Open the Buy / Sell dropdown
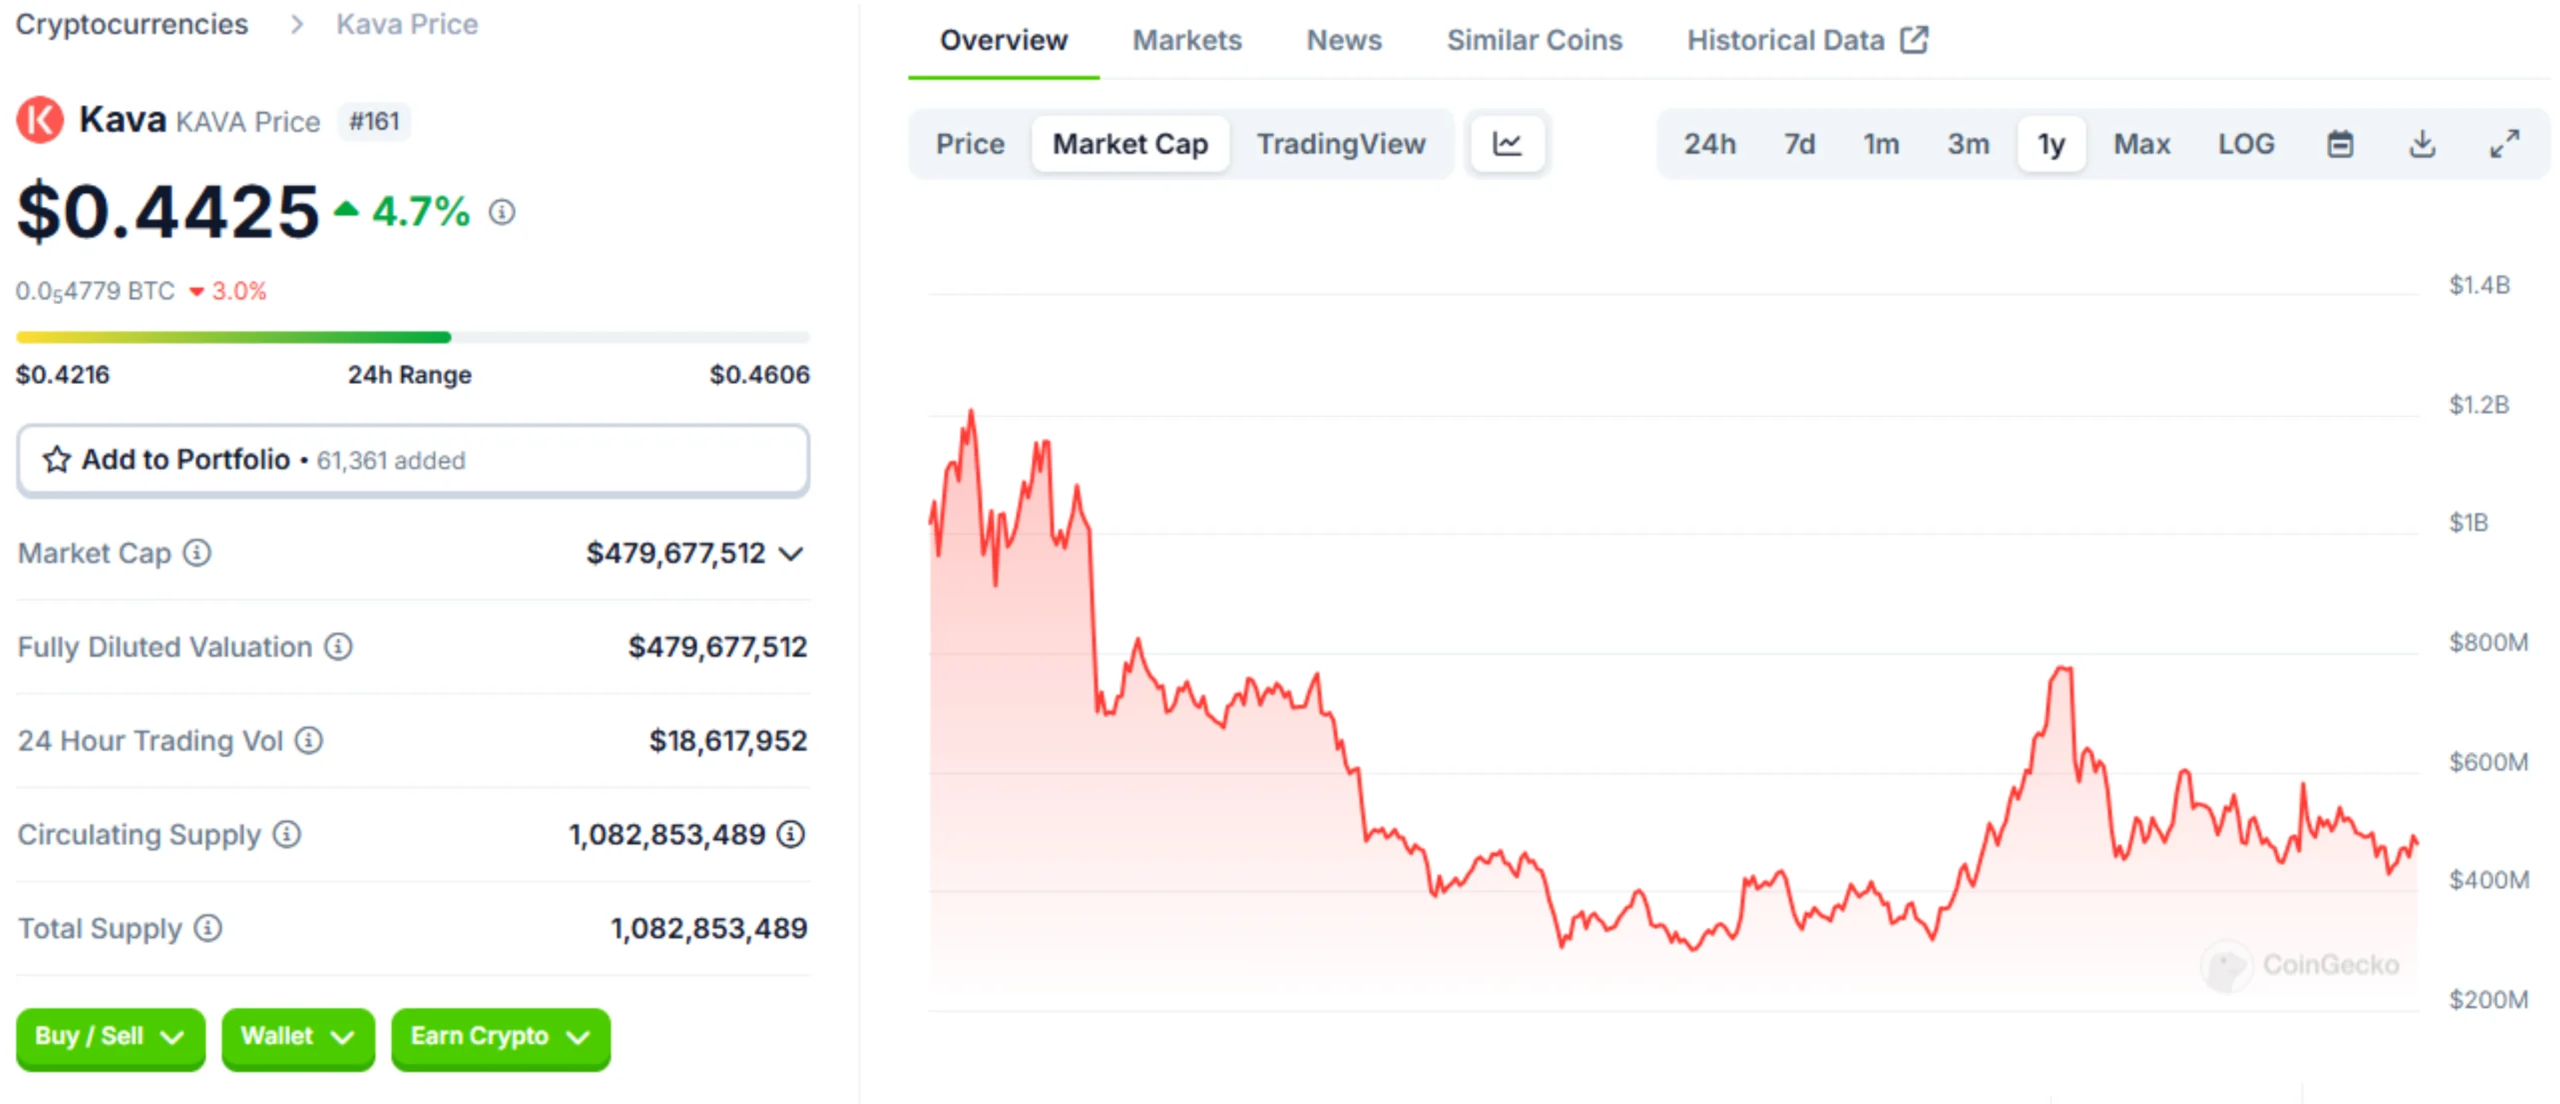Viewport: 2560px width, 1104px height. (110, 1038)
